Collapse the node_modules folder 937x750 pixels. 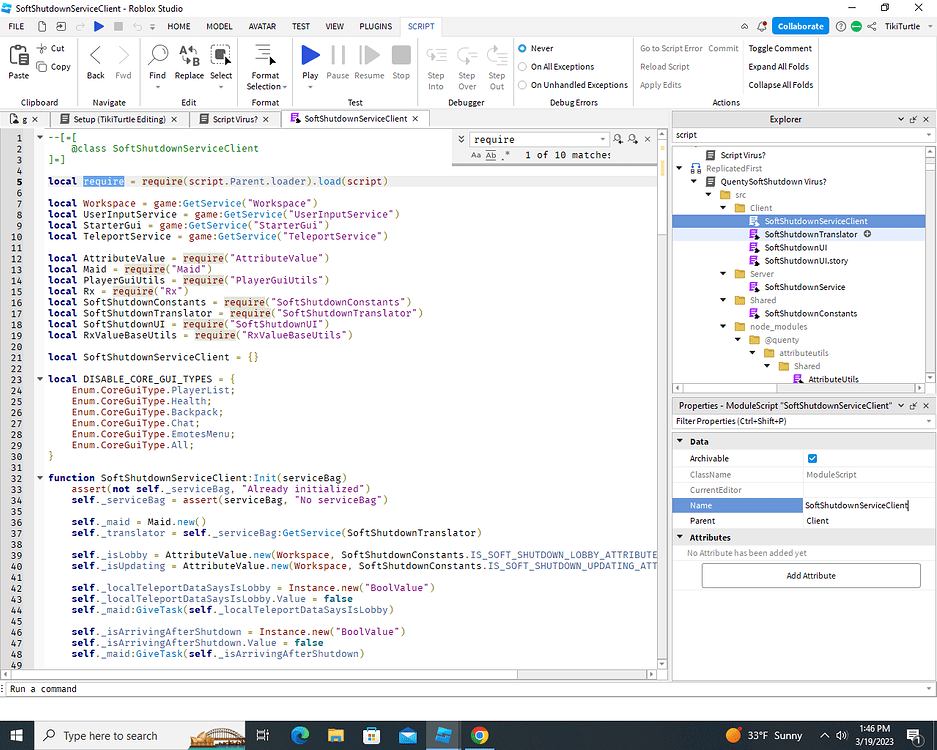tap(723, 326)
